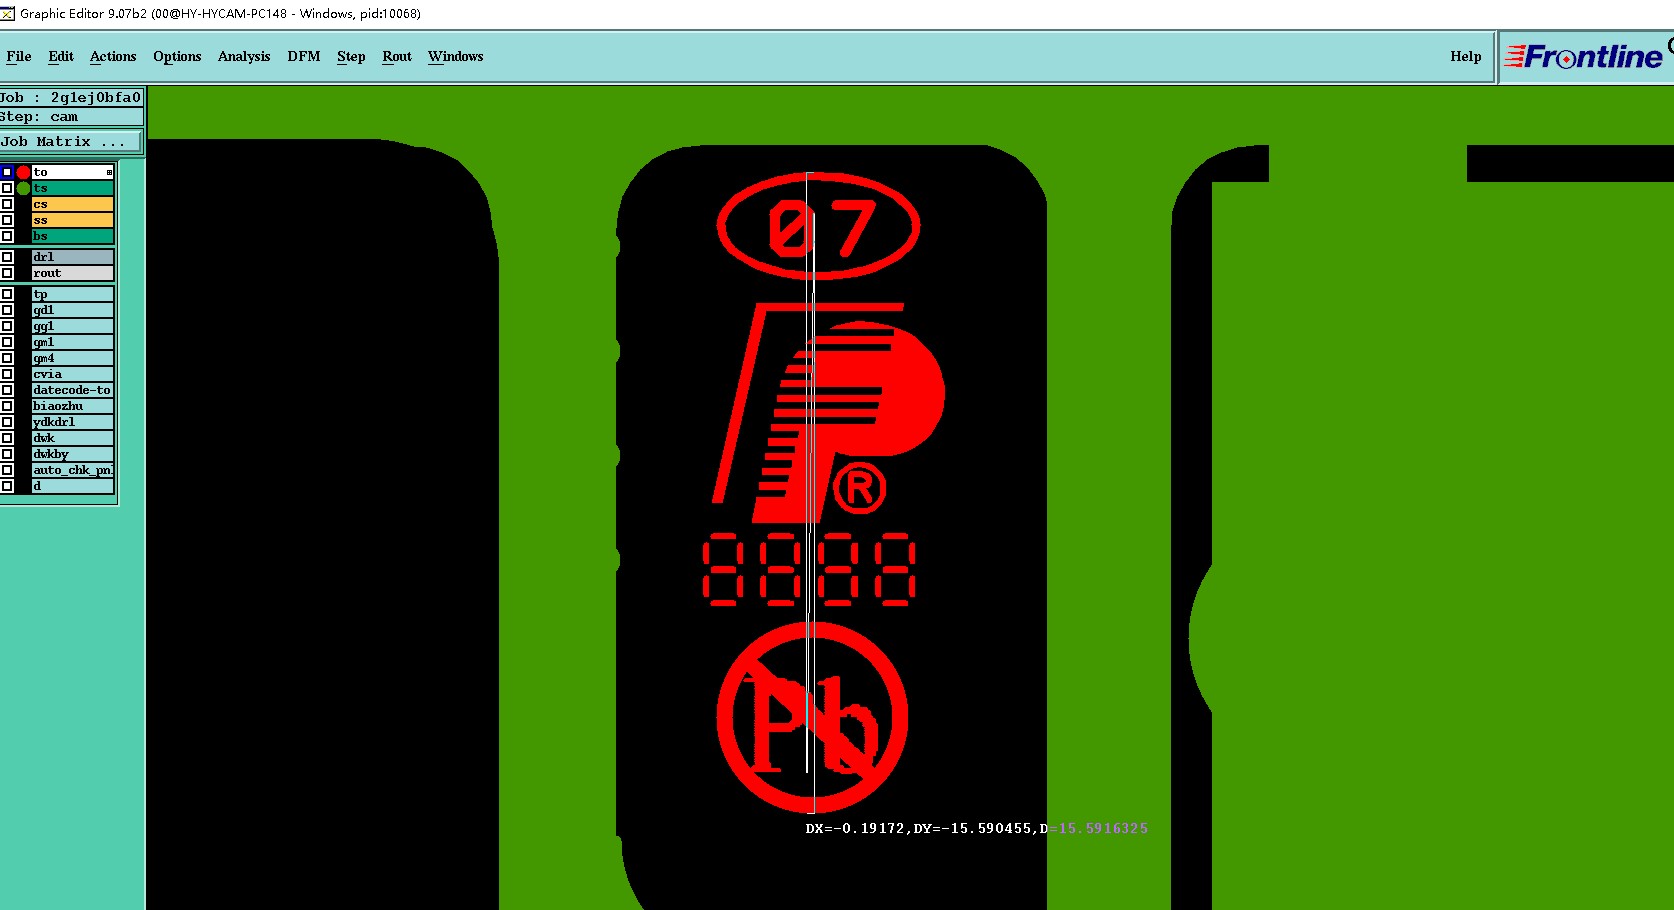Toggle the checkbox for layer cvia
The height and width of the screenshot is (910, 1674).
coord(7,374)
